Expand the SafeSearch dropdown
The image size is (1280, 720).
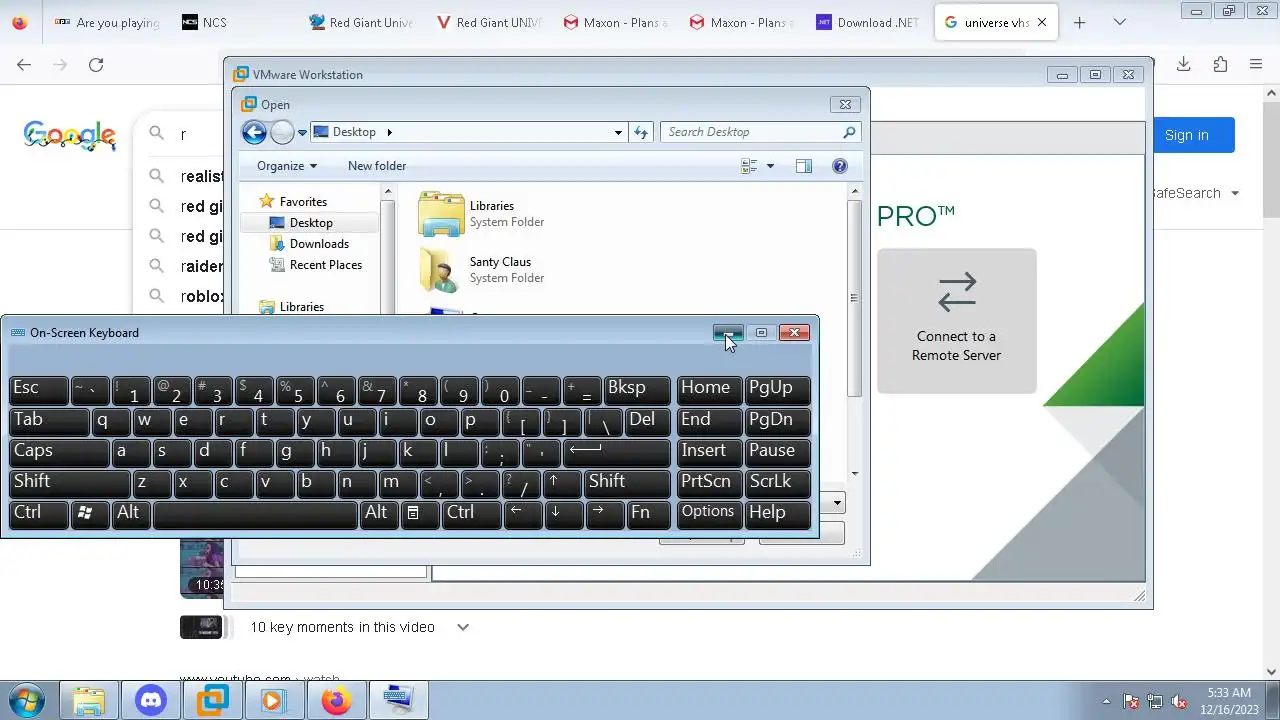coord(1235,193)
